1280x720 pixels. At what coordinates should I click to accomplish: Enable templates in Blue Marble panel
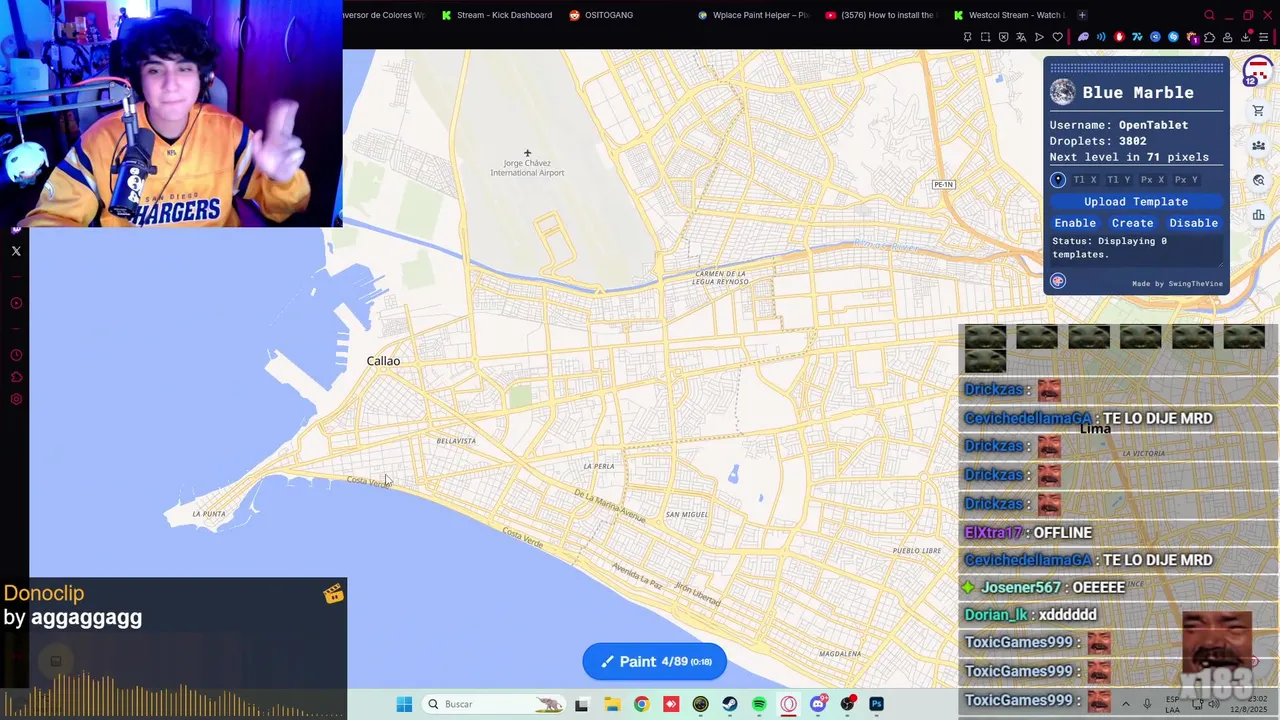pyautogui.click(x=1075, y=223)
